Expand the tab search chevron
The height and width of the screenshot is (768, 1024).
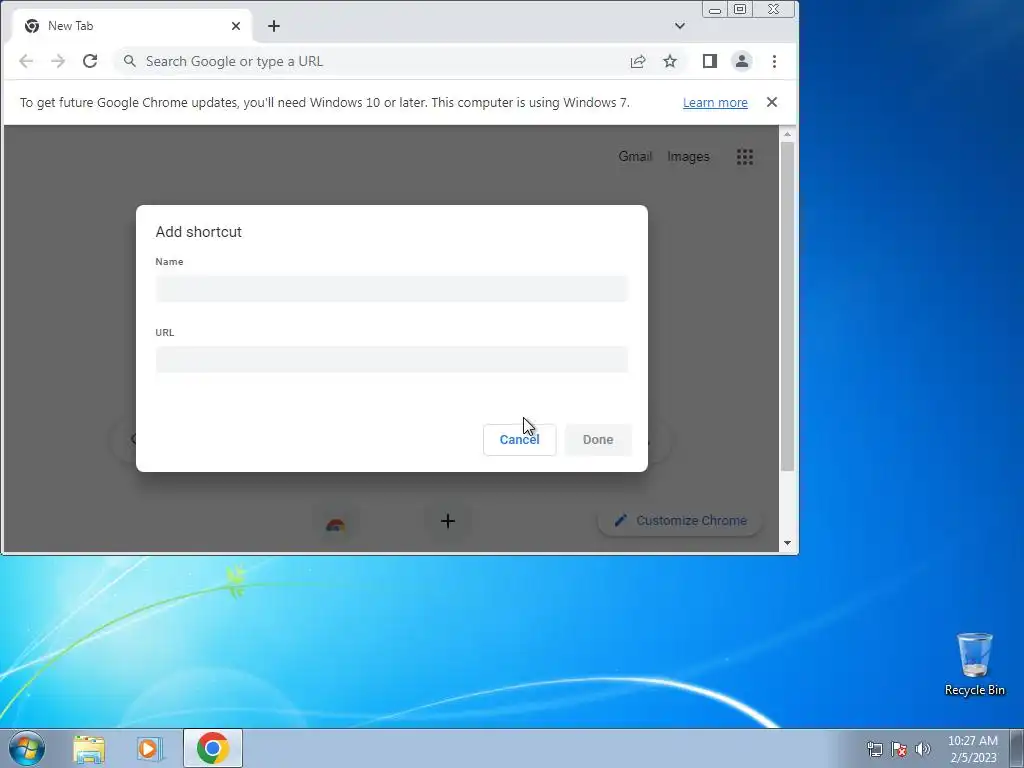680,26
